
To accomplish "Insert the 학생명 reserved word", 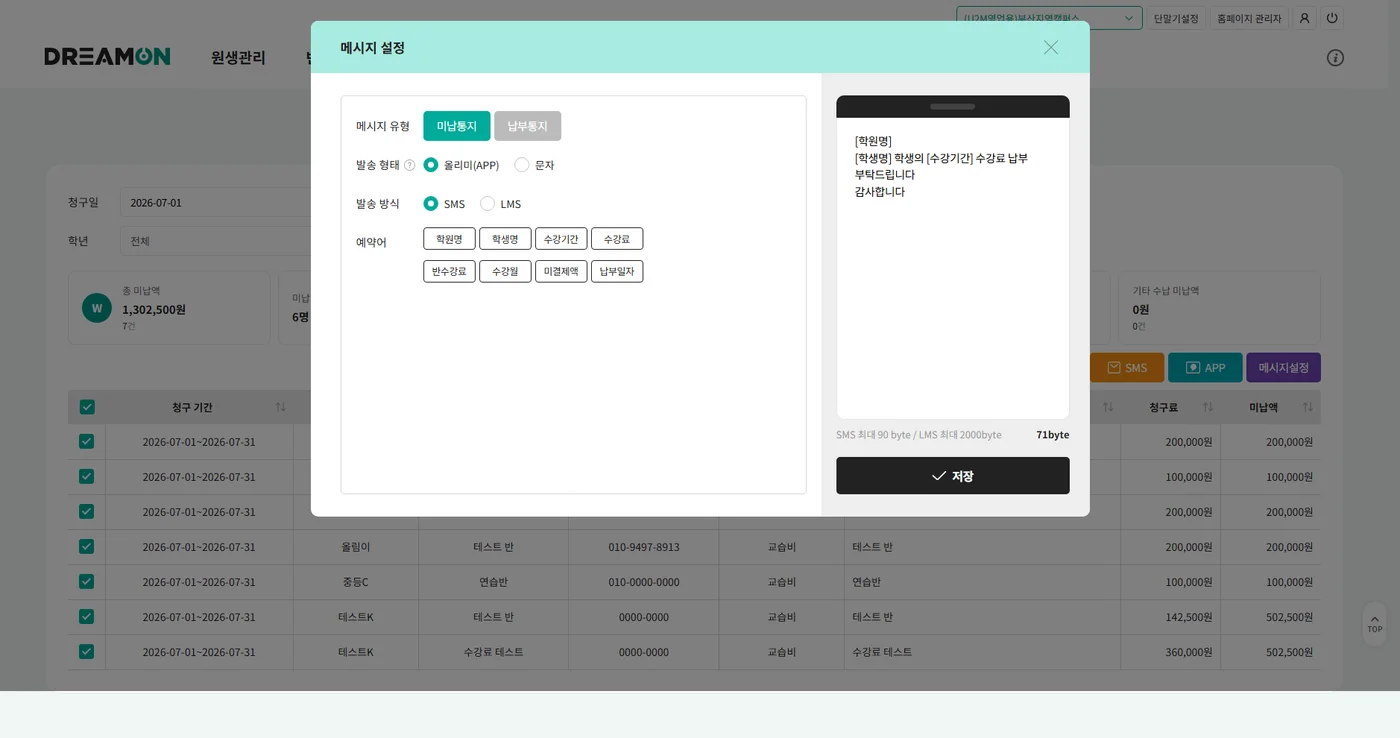I will click(x=505, y=239).
